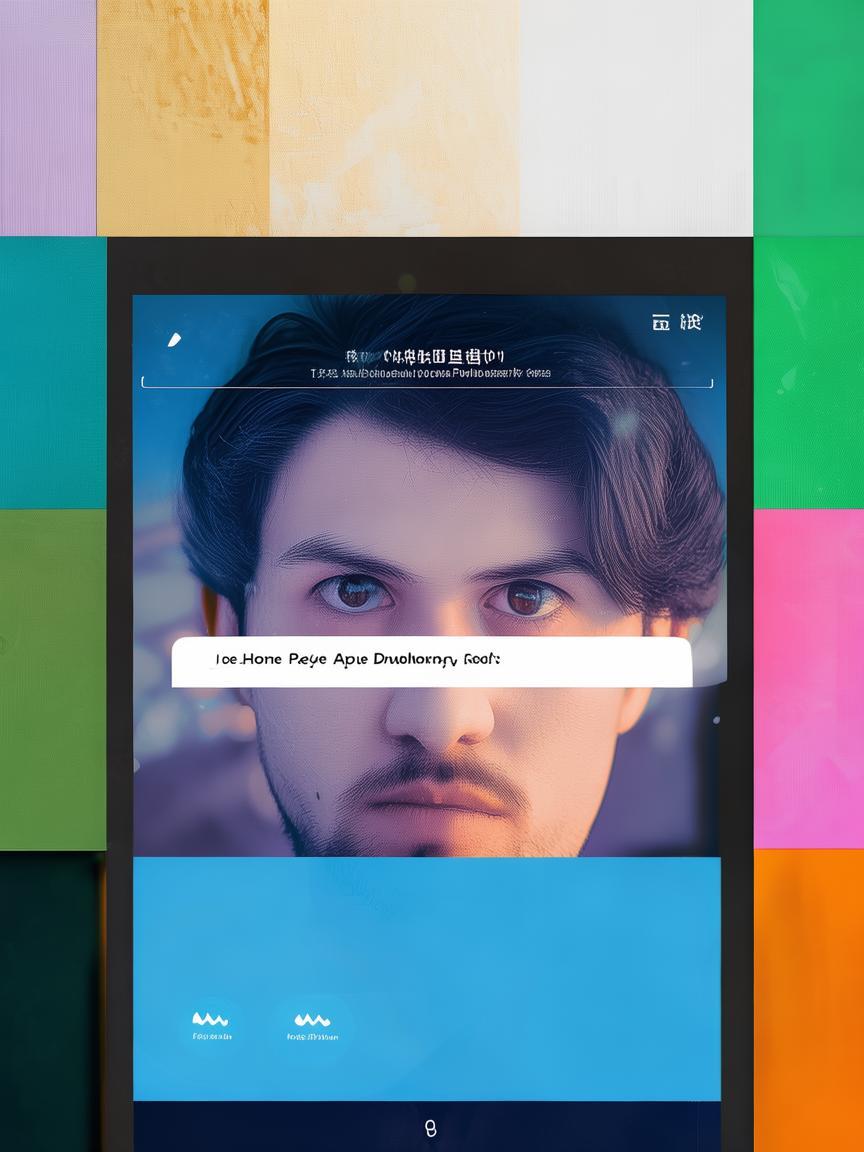
Task: Choose the golden yellow textured swatch
Action: pyautogui.click(x=183, y=117)
